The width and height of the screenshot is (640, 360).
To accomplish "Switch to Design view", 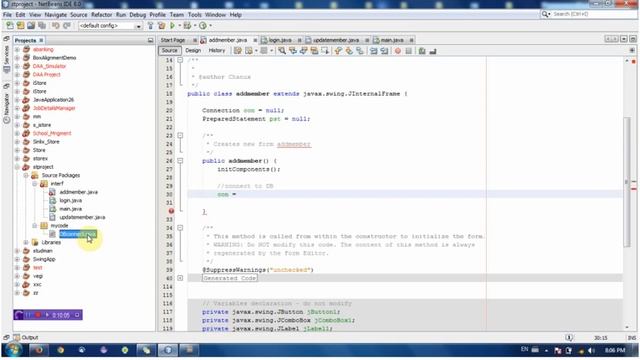I will tap(193, 51).
